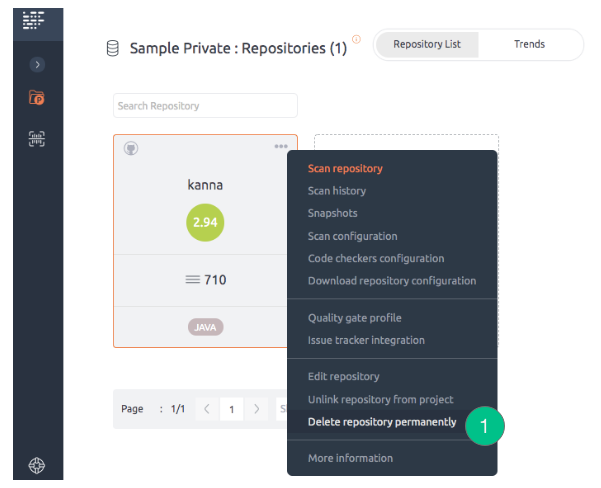The height and width of the screenshot is (488, 601).
Task: Expand the sidebar with chevron arrow
Action: pyautogui.click(x=37, y=64)
